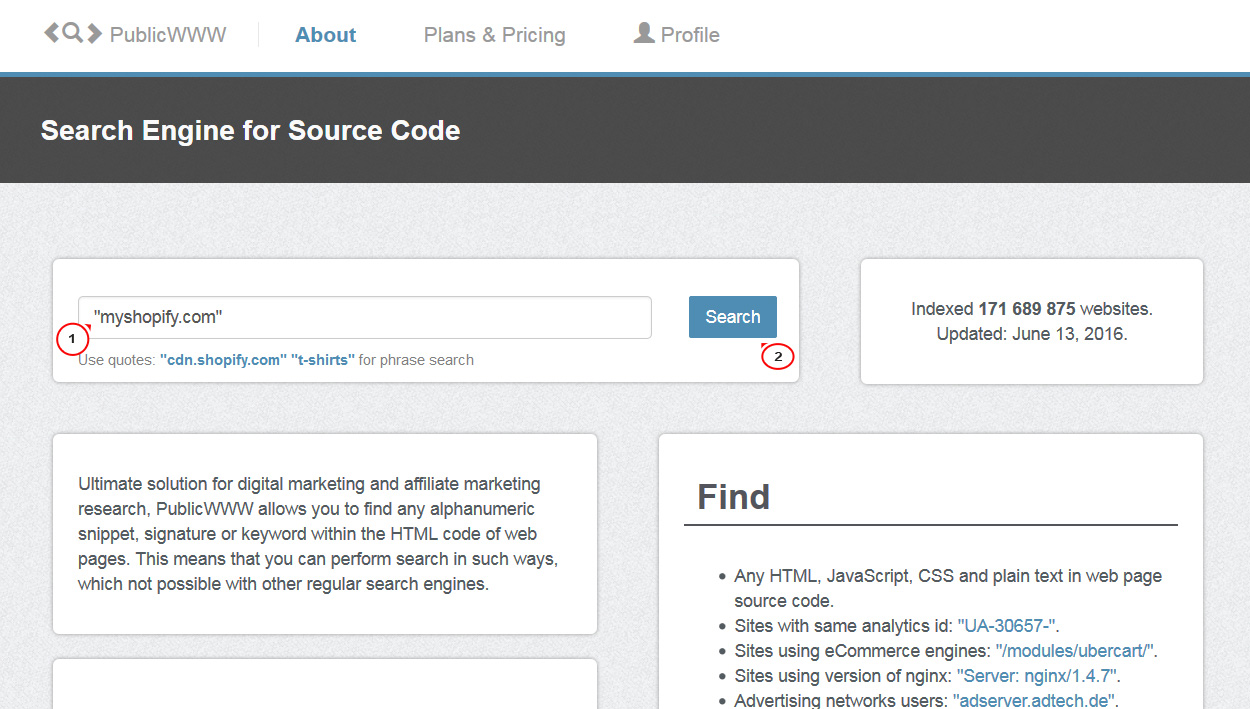Click the "Updated: June 13, 2016" text
Screen dimensions: 1250x709
coord(1032,334)
